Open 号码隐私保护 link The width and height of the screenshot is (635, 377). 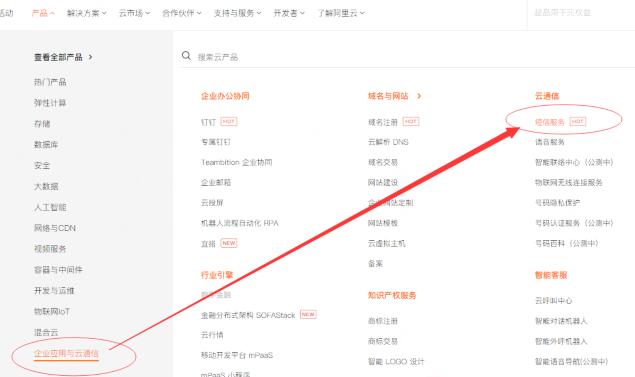coord(557,203)
